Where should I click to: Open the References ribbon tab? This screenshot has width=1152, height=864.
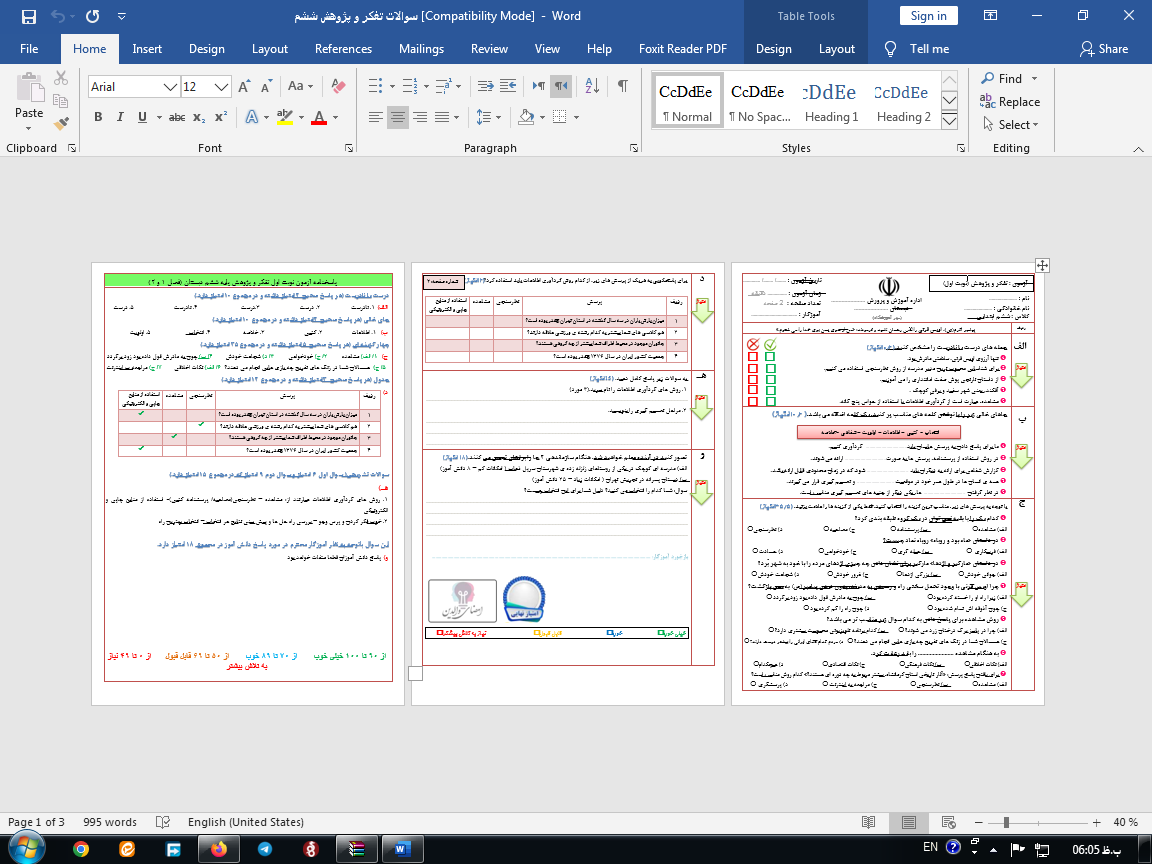coord(343,49)
